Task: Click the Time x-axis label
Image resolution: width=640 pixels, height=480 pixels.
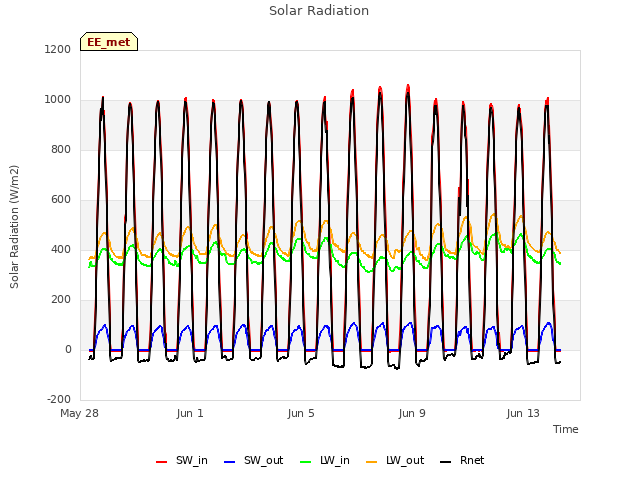Action: 566,429
